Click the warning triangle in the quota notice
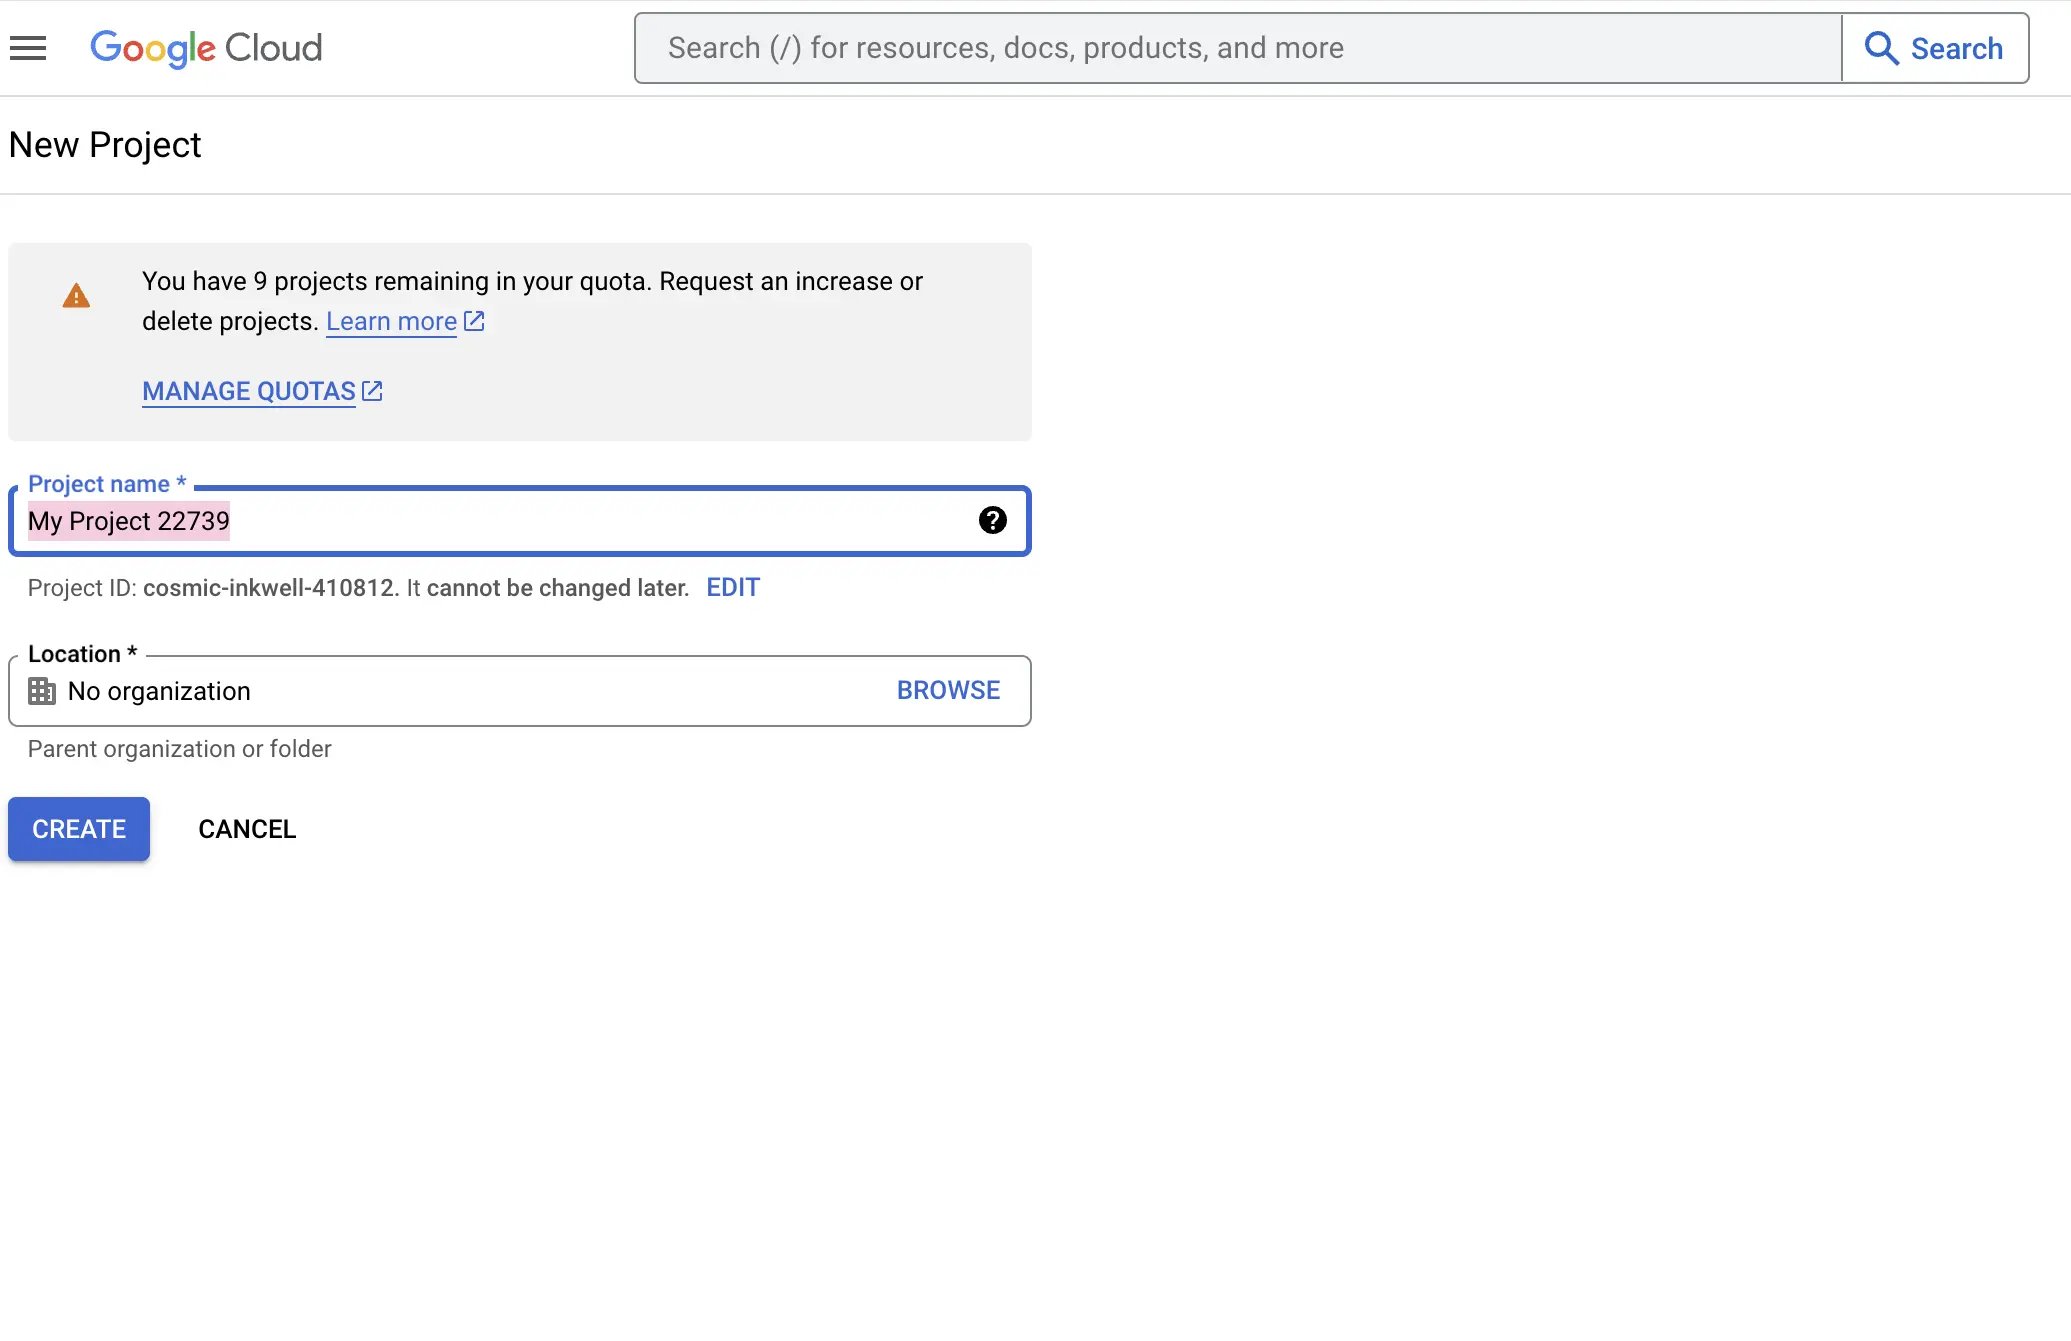The width and height of the screenshot is (2071, 1341). (76, 295)
